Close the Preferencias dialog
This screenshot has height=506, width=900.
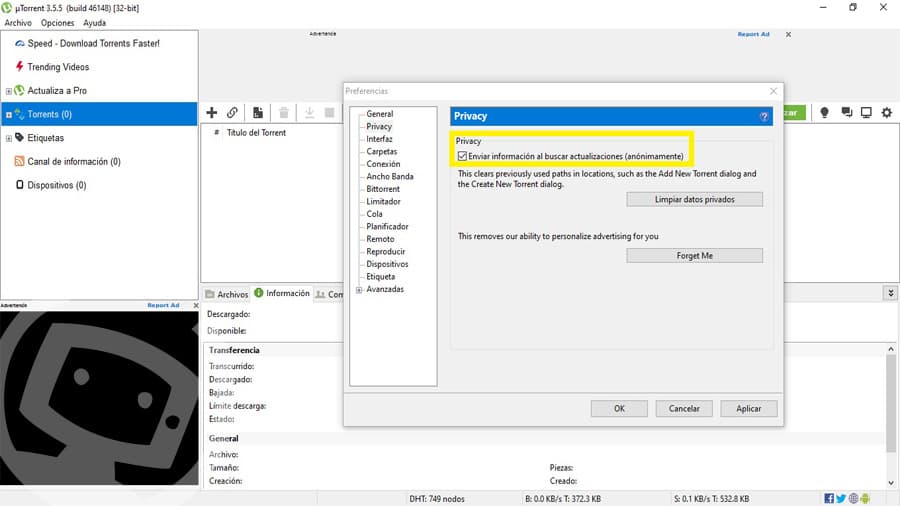pyautogui.click(x=773, y=91)
